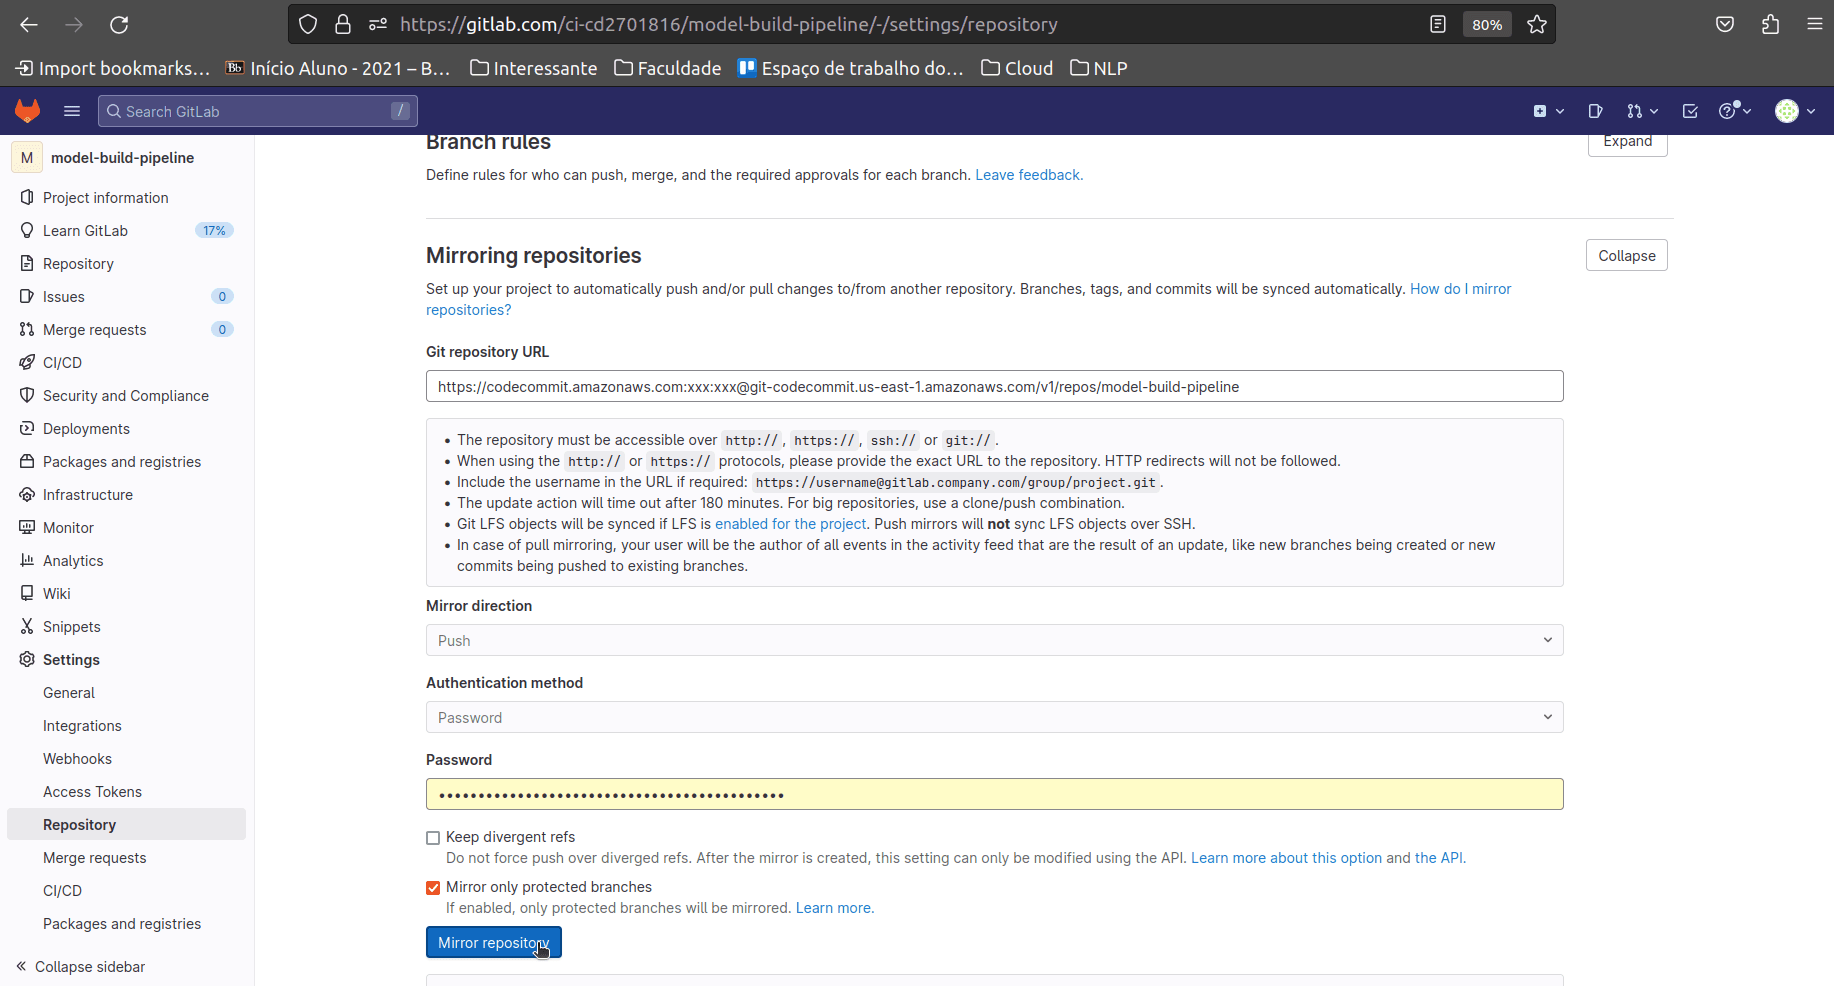Open the Mirror direction dropdown
Viewport: 1834px width, 986px height.
click(994, 640)
